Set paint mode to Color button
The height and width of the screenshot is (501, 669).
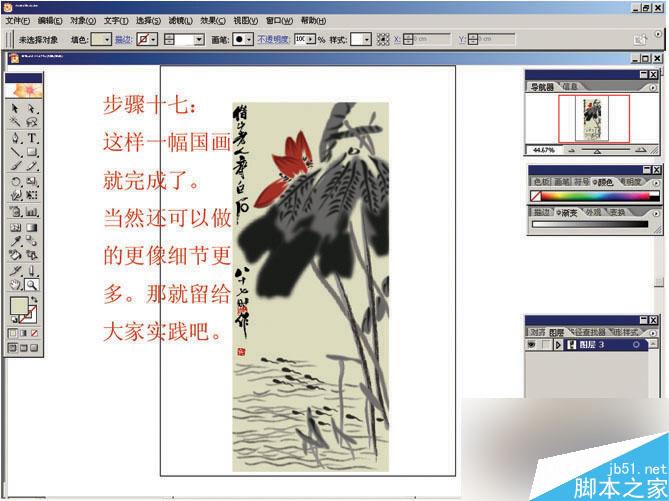point(13,333)
